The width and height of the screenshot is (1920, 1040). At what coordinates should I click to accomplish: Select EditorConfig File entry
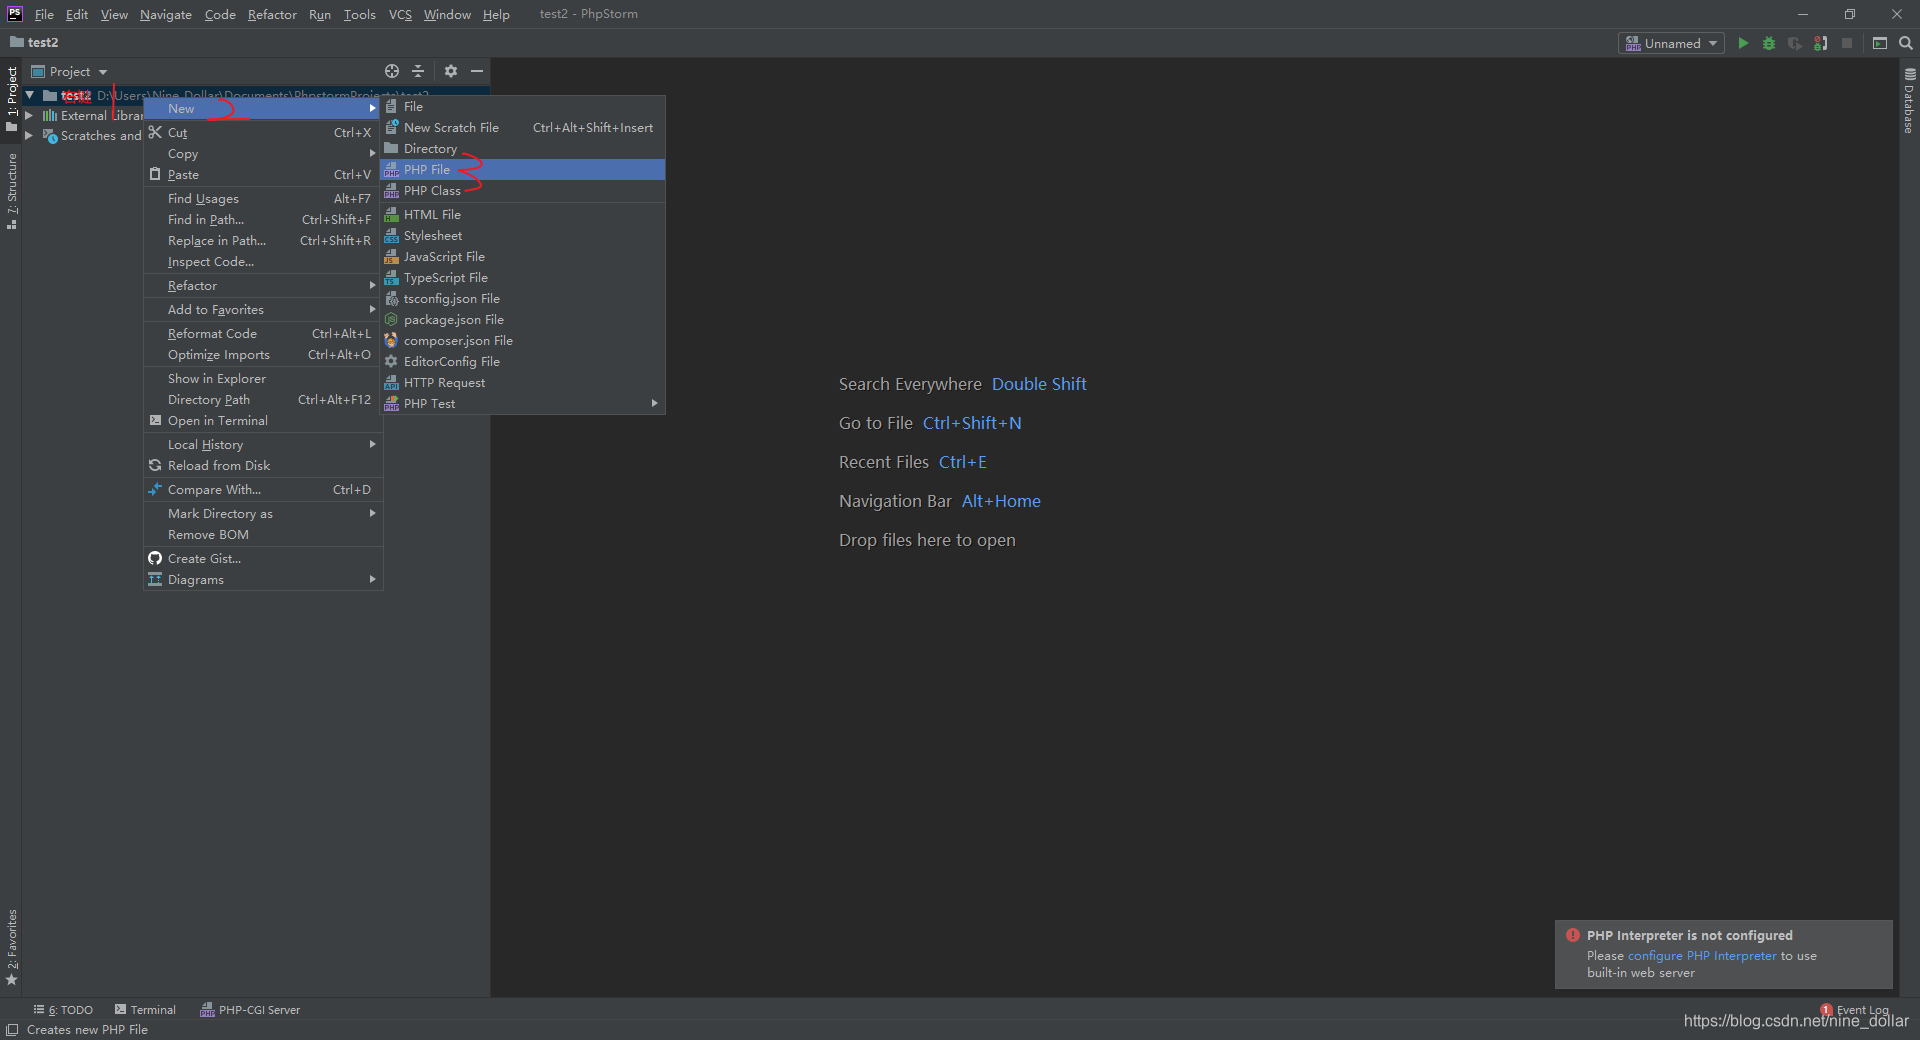coord(522,362)
